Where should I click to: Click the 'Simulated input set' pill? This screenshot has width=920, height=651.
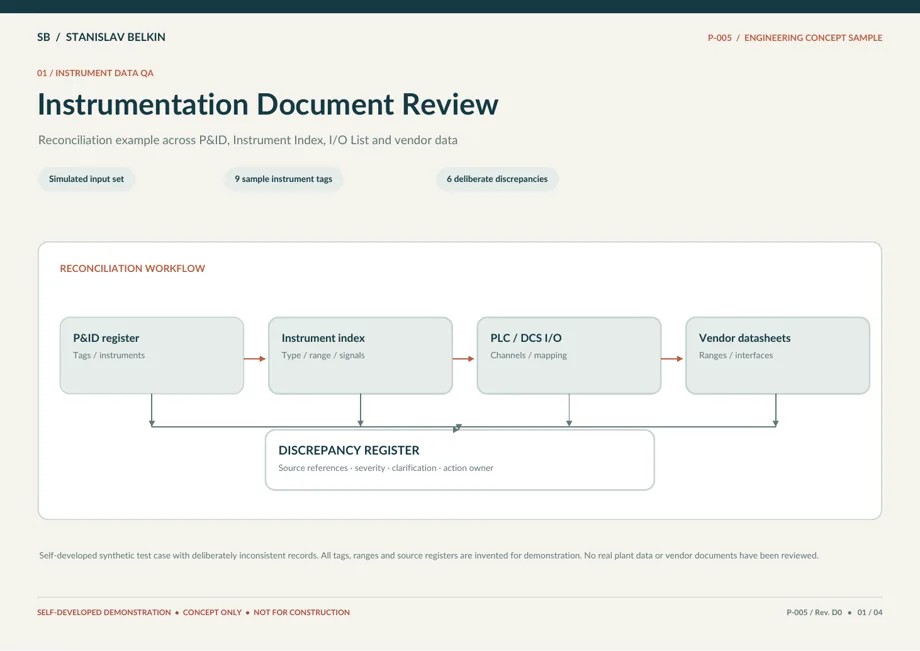pos(86,179)
